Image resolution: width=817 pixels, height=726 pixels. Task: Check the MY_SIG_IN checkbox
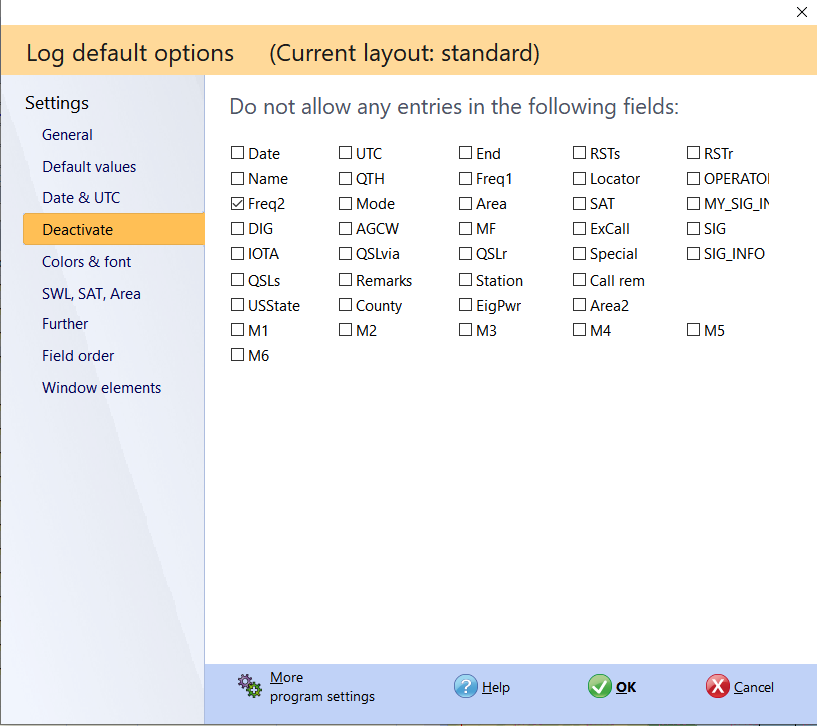click(x=694, y=203)
